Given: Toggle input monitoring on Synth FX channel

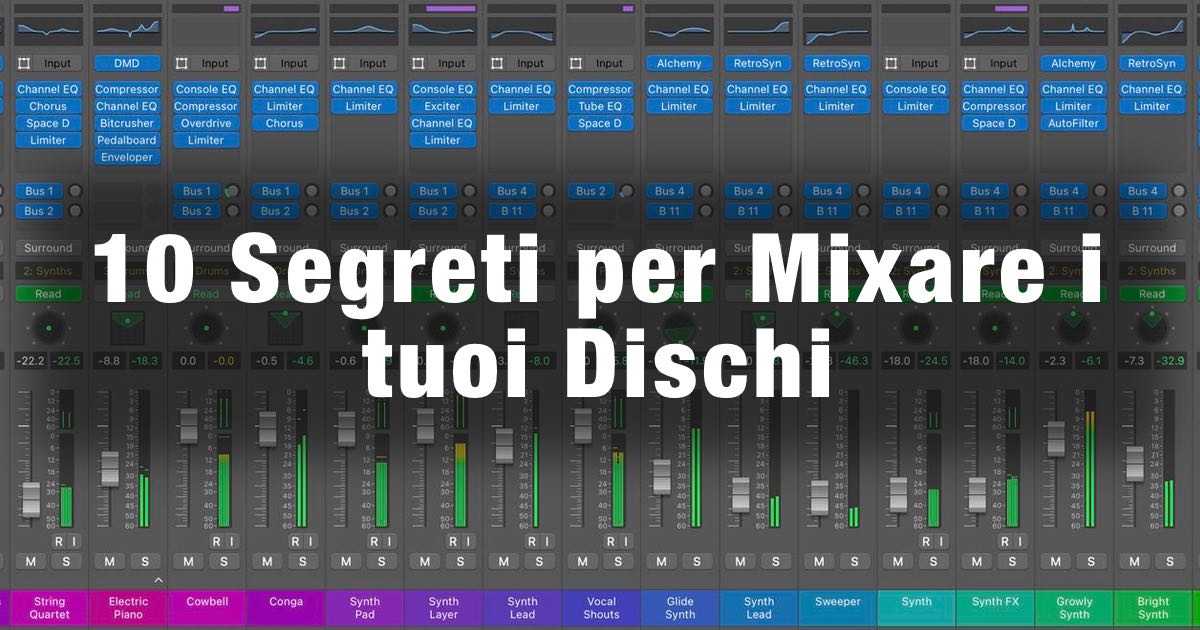Looking at the screenshot, I should click(x=1011, y=541).
